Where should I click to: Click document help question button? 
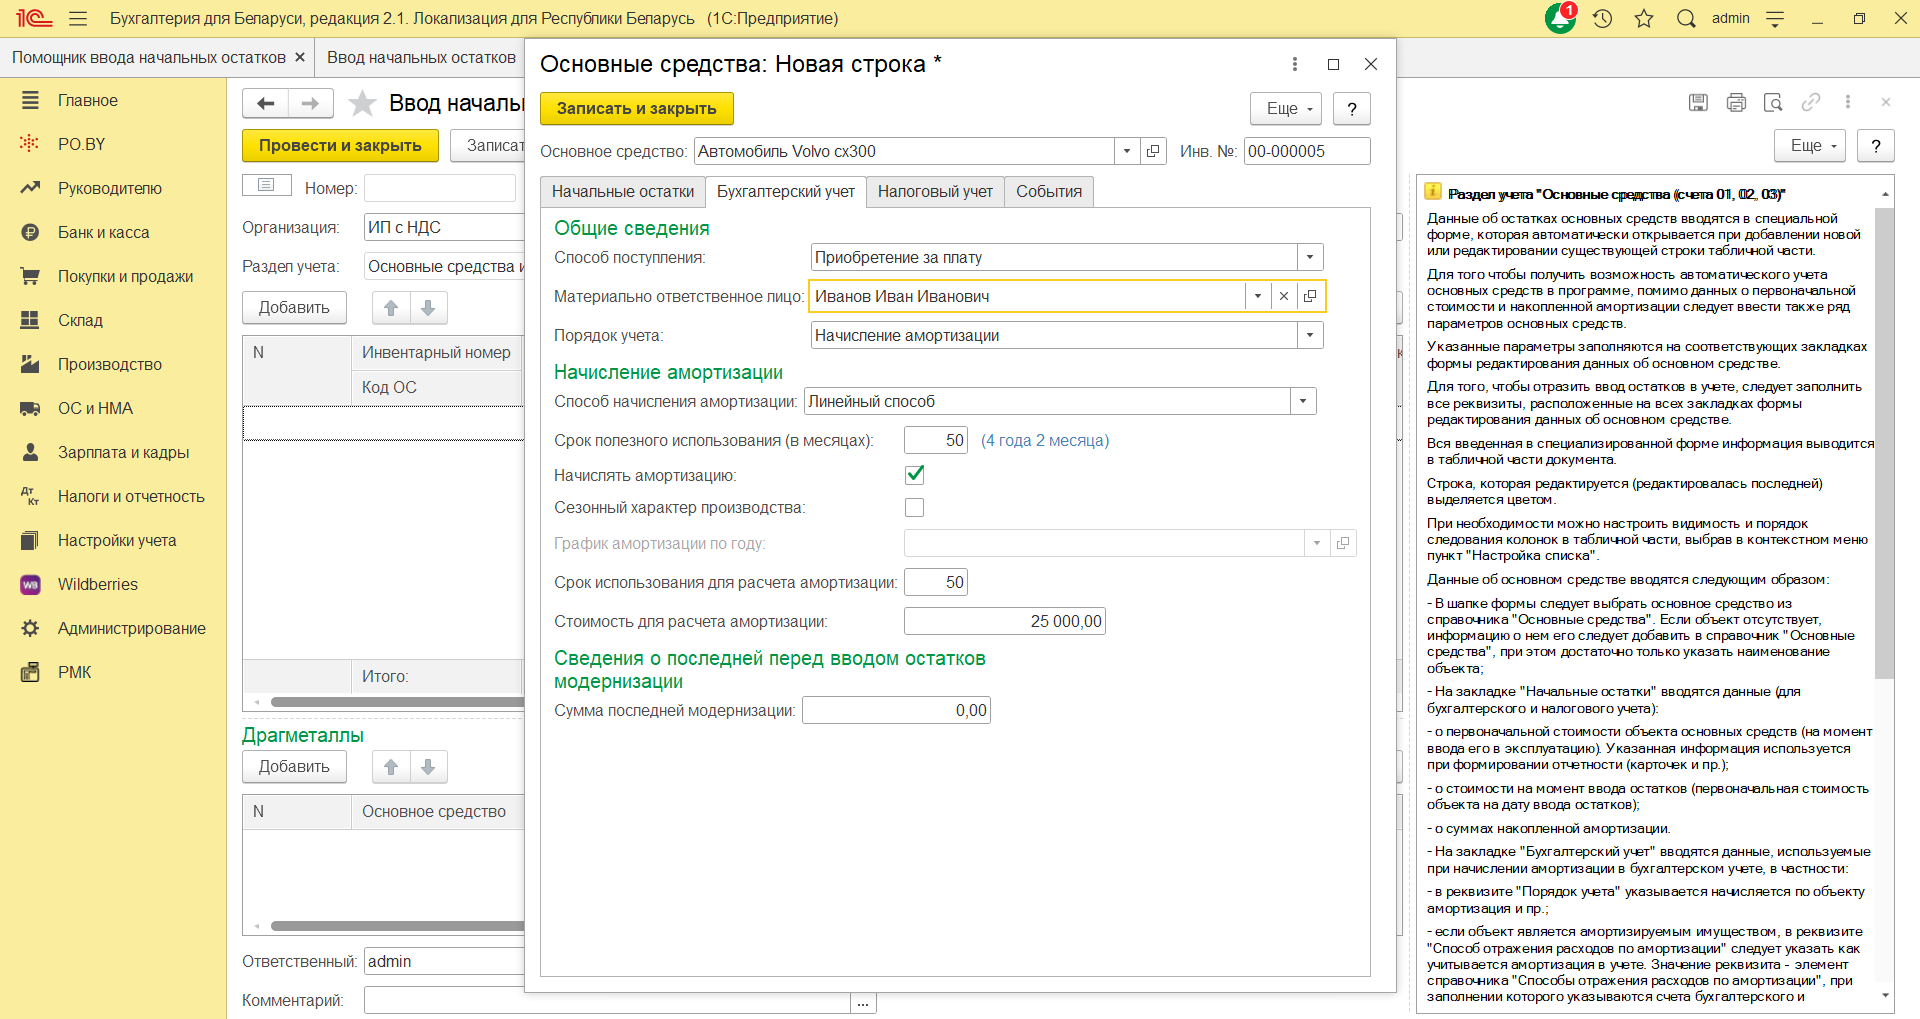click(1876, 145)
